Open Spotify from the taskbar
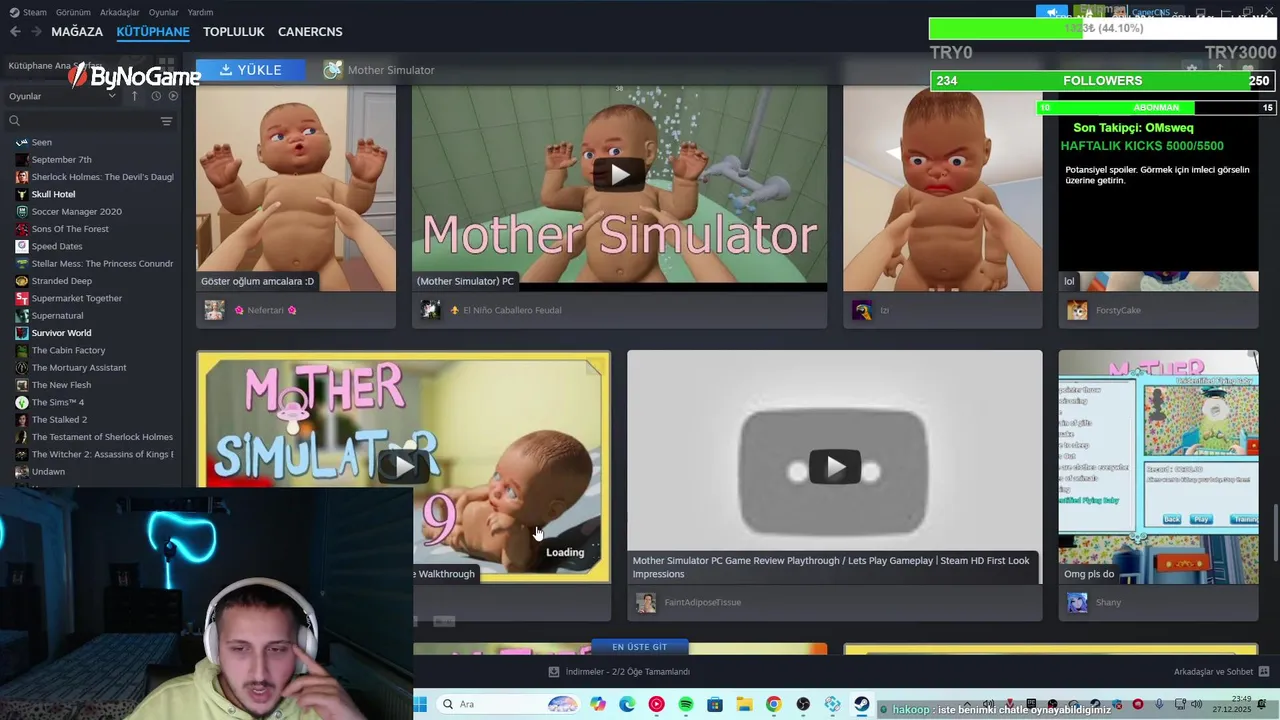The height and width of the screenshot is (720, 1280). [x=686, y=704]
